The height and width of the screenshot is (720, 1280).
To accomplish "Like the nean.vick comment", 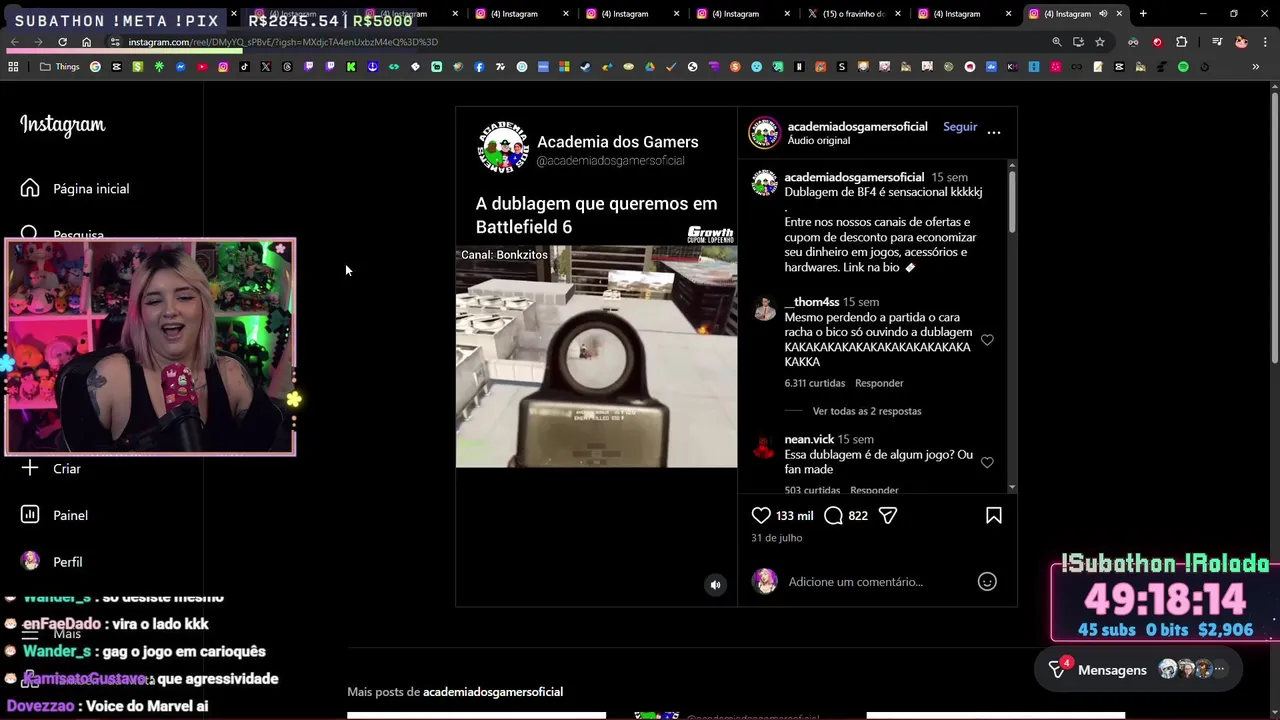I will pyautogui.click(x=987, y=462).
